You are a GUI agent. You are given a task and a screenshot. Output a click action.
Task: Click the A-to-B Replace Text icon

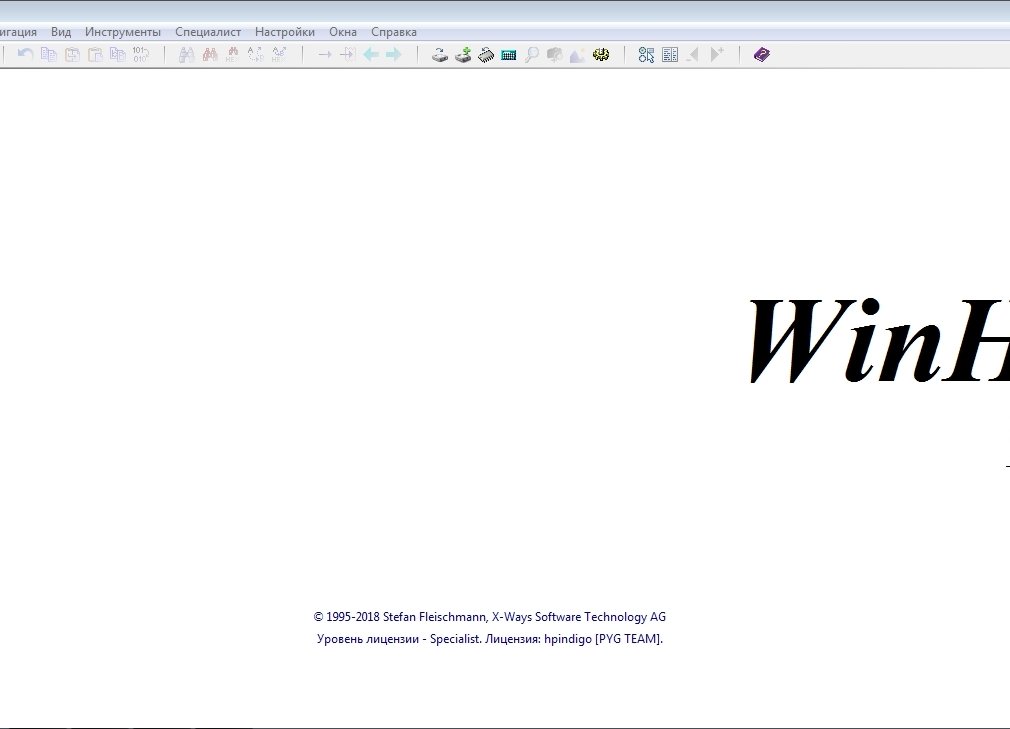(x=256, y=55)
